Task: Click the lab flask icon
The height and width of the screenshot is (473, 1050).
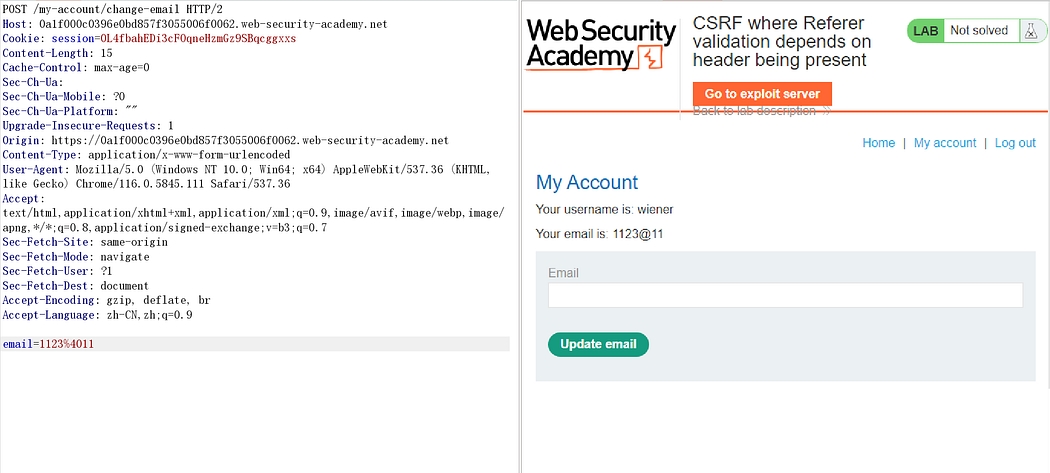Action: pyautogui.click(x=1030, y=31)
